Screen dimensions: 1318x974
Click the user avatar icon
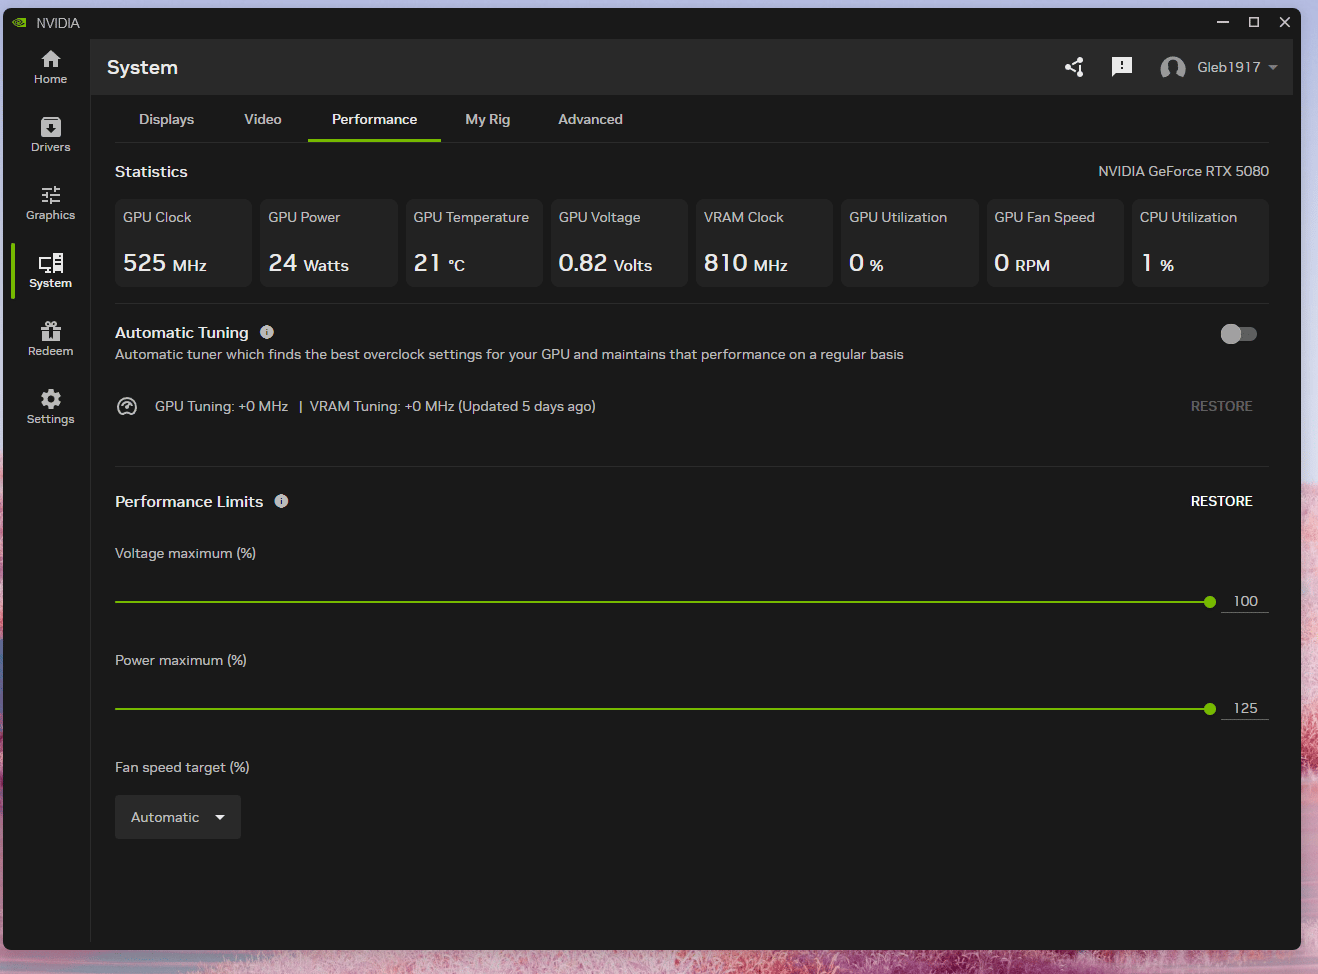[1173, 68]
